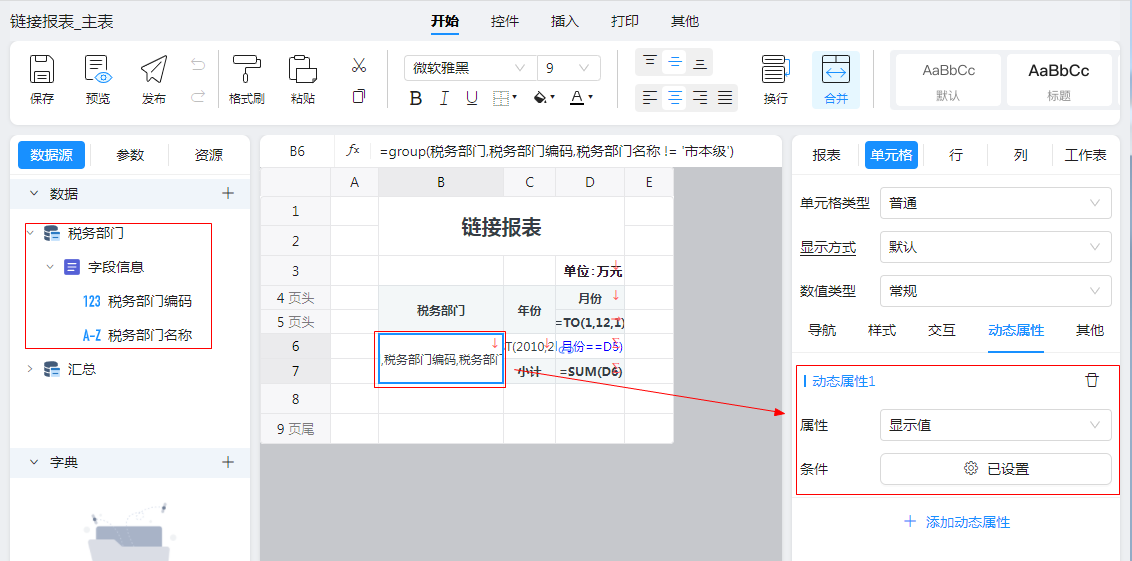Open the fill color picker
Viewport: 1132px width, 561px height.
tap(543, 98)
